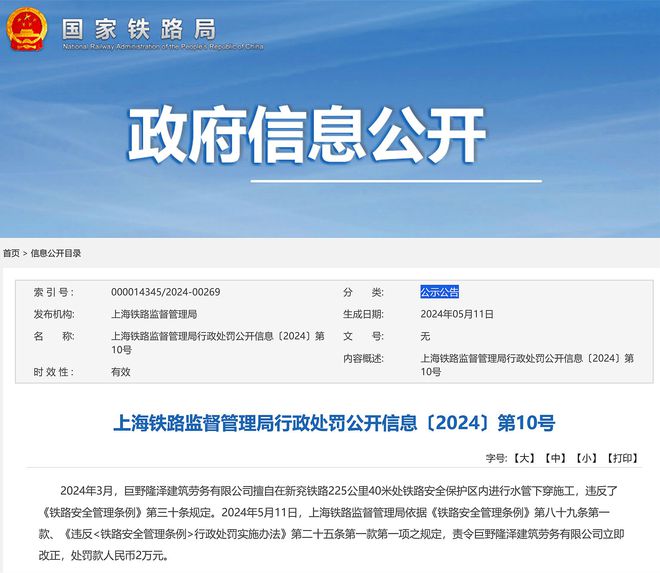The width and height of the screenshot is (660, 573).
Task: Click the English subtitle National Railway Administration
Action: tap(163, 46)
